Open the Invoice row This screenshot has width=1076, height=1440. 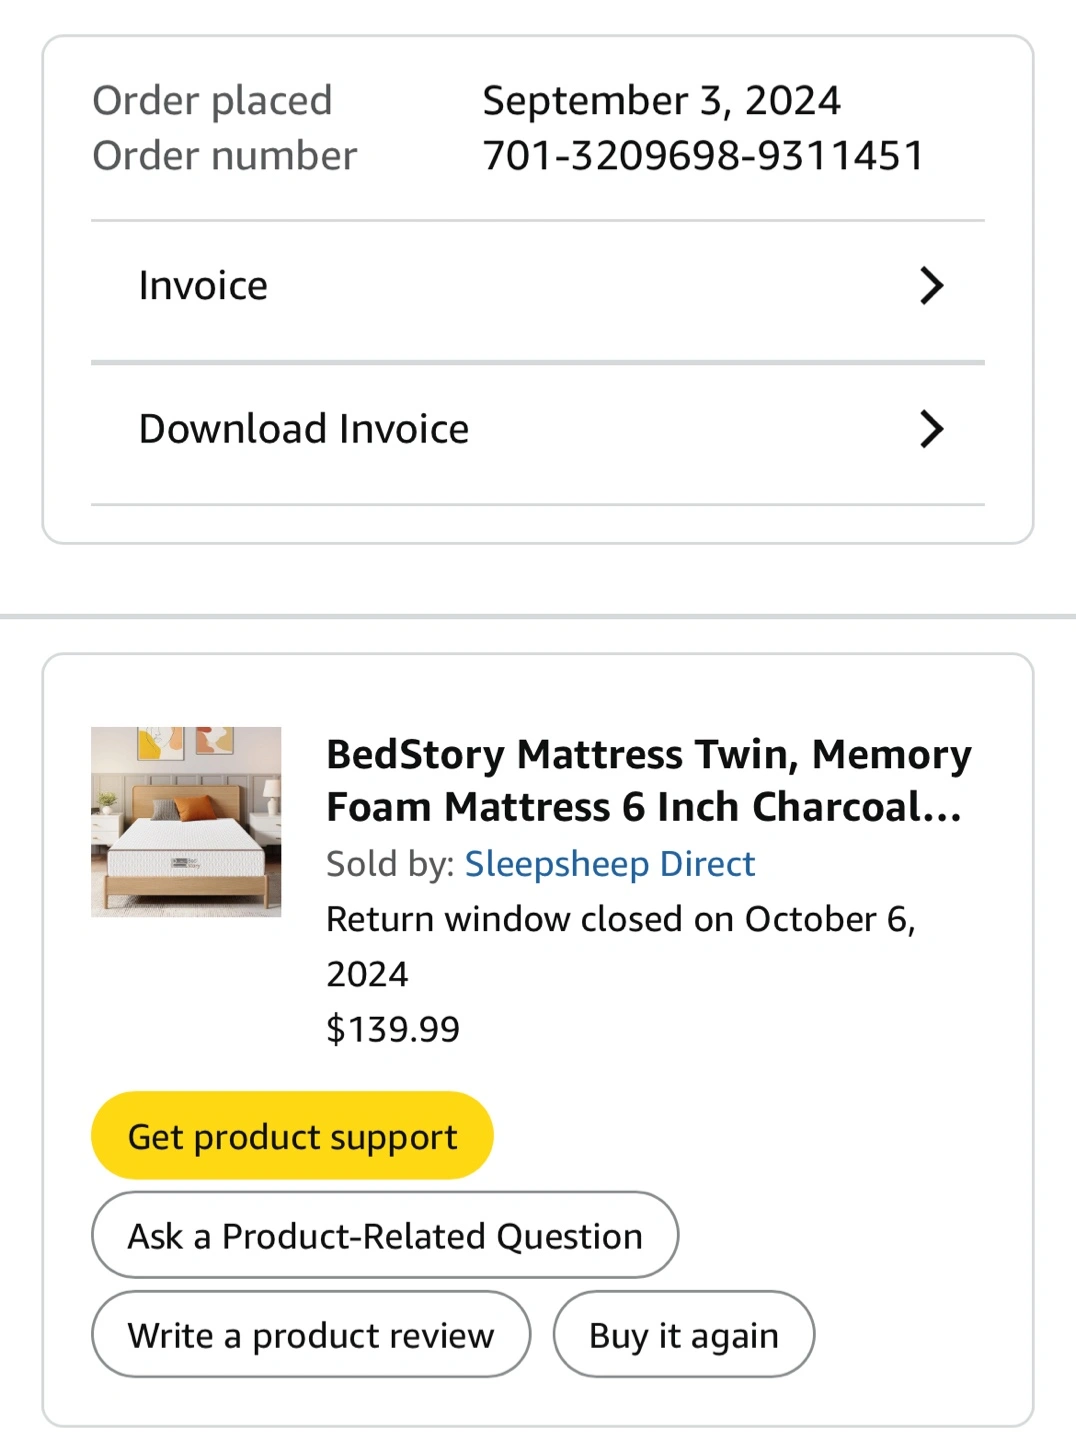(204, 286)
